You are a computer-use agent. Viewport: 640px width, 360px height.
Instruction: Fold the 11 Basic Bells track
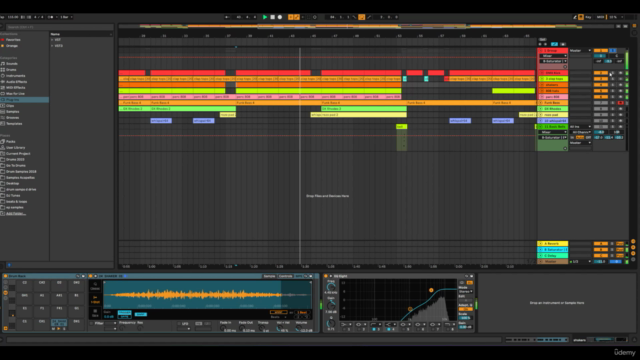coord(541,127)
